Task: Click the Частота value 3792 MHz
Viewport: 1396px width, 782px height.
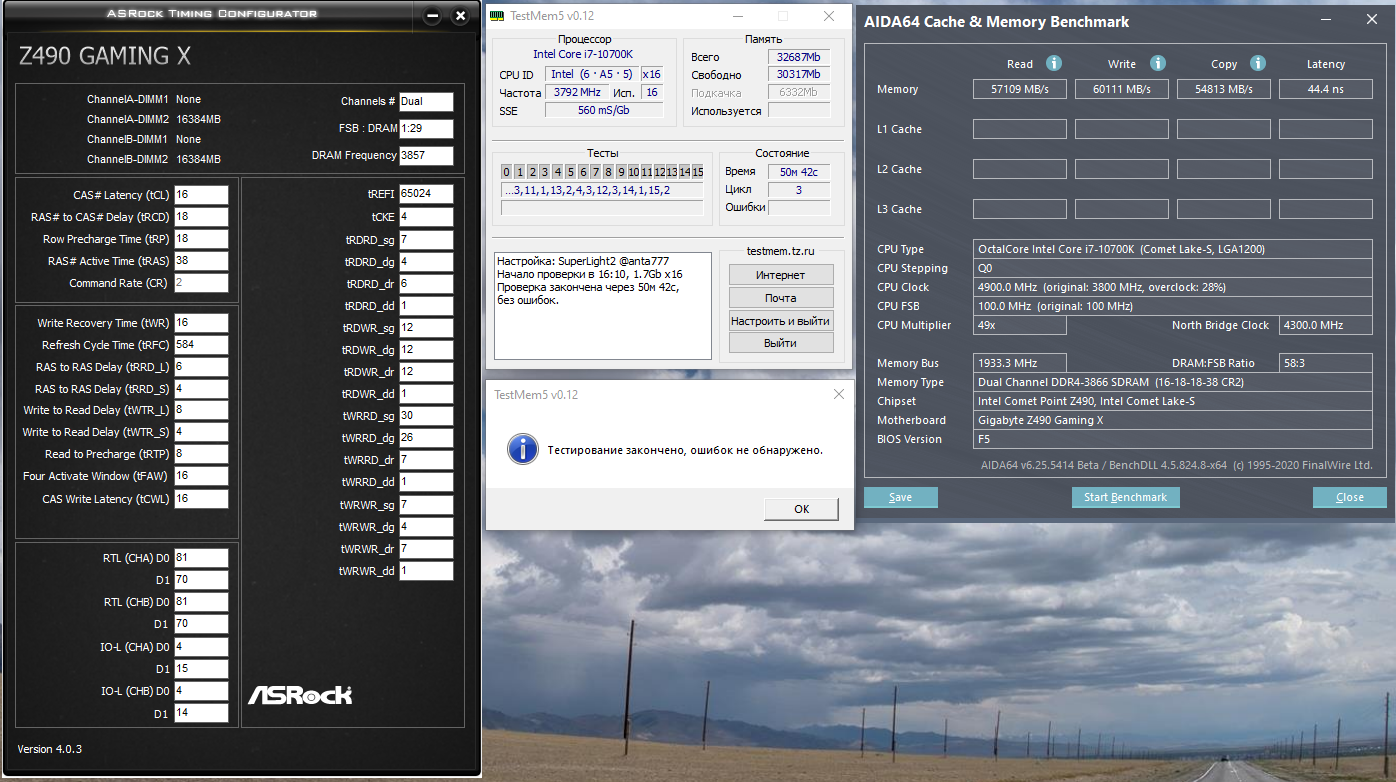Action: pos(577,92)
